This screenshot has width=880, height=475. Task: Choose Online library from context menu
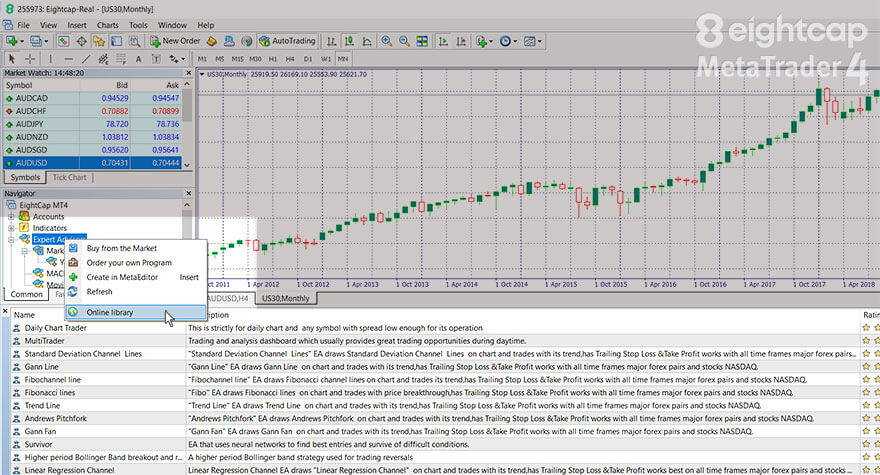coord(136,312)
